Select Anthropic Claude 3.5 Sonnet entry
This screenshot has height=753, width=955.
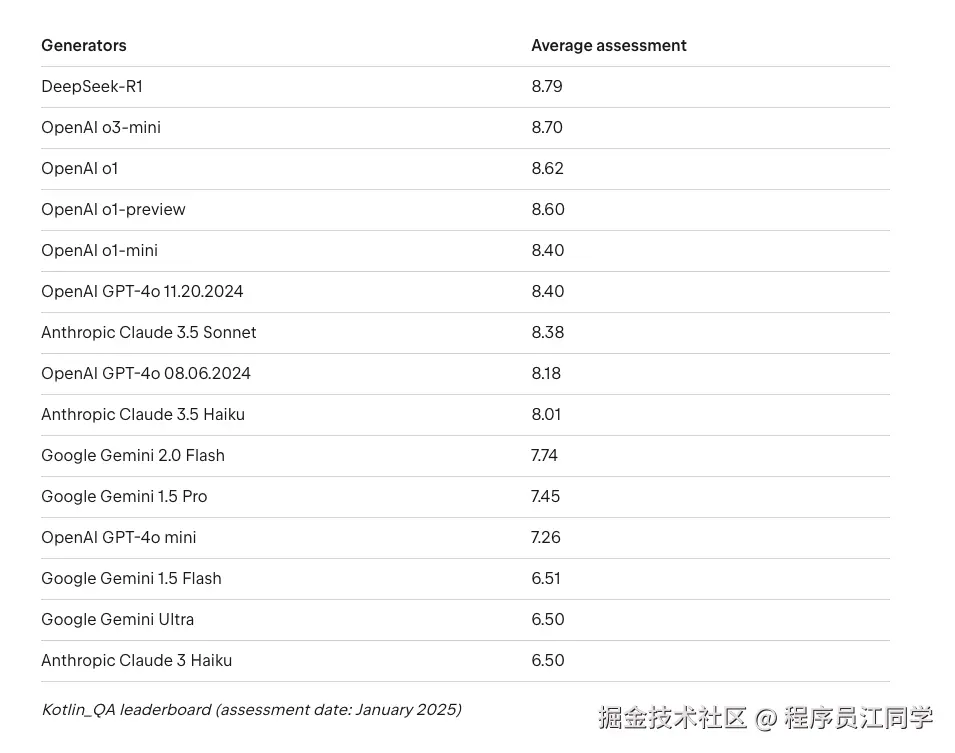click(149, 333)
